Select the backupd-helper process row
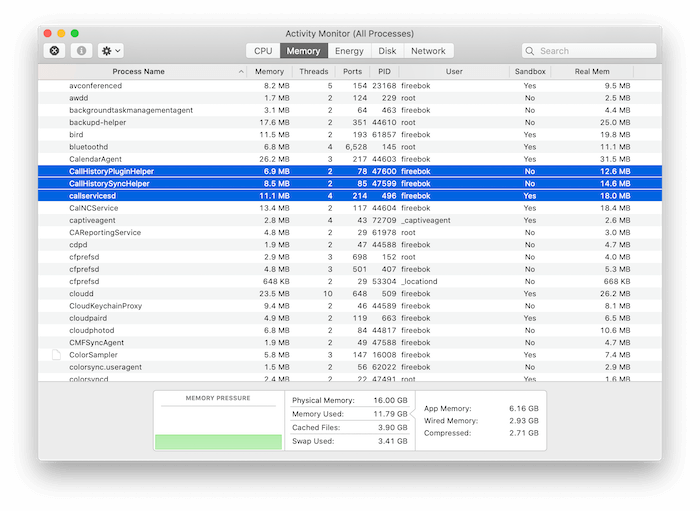This screenshot has width=700, height=511. coord(350,122)
